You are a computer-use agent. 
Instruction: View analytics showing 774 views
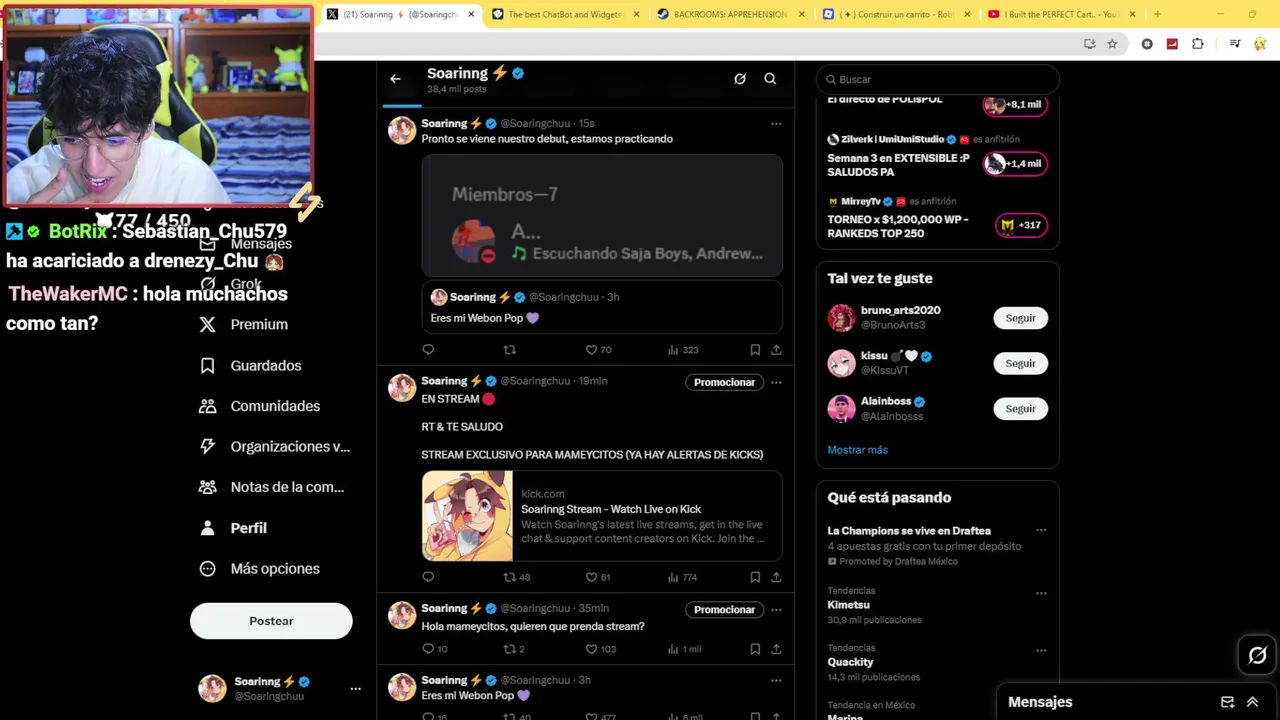coord(683,577)
